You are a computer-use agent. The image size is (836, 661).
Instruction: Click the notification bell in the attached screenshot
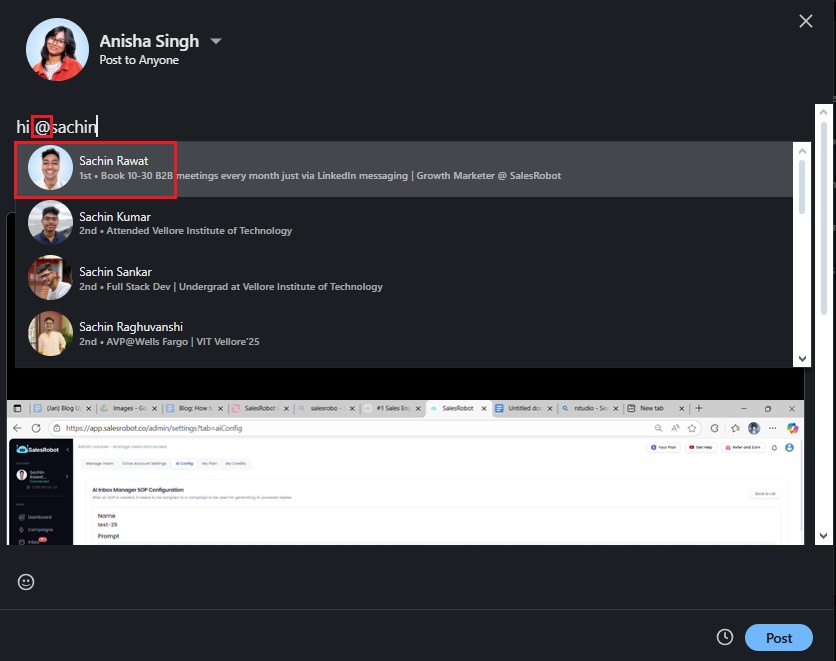(x=774, y=448)
